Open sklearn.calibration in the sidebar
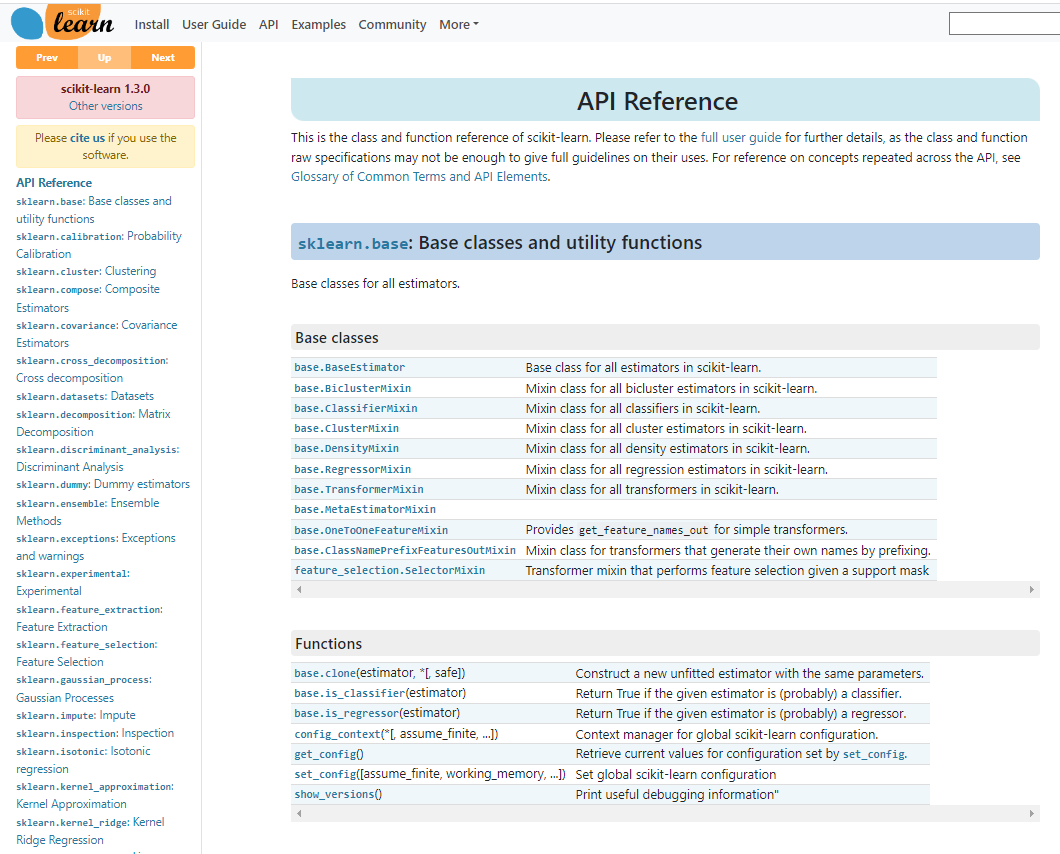The width and height of the screenshot is (1060, 854). [x=99, y=245]
